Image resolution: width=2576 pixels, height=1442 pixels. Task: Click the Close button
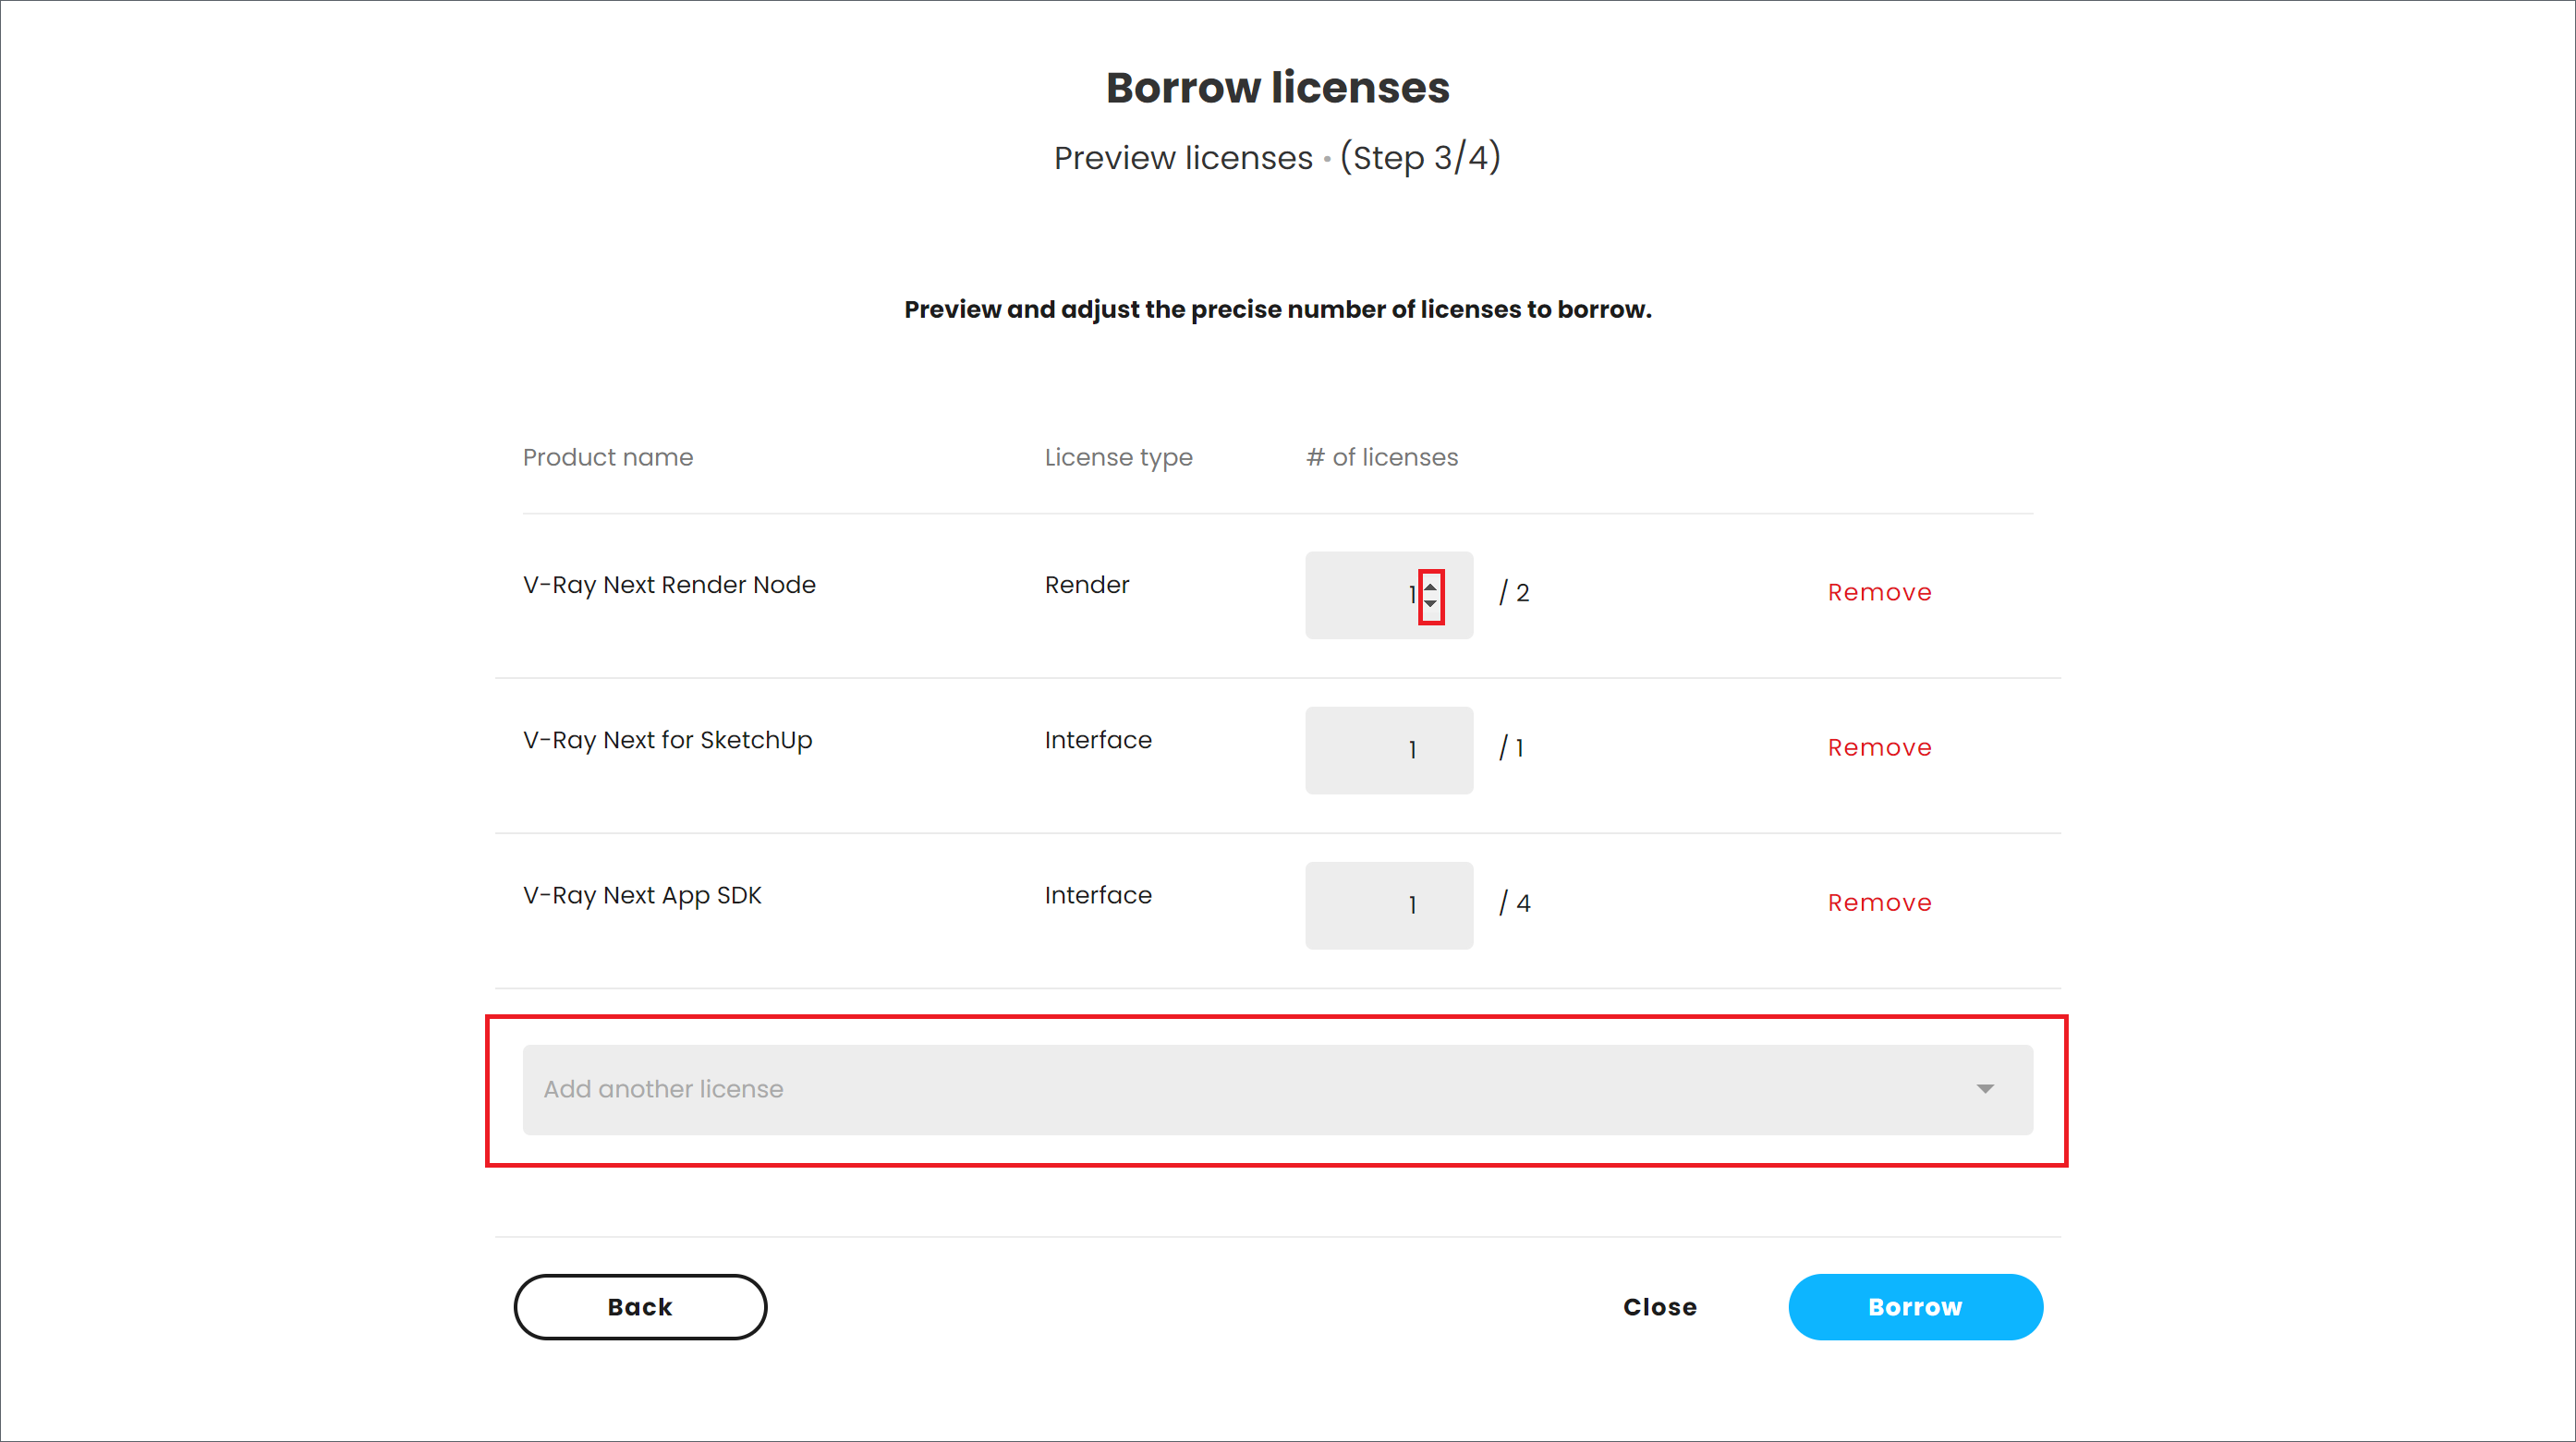[x=1659, y=1307]
